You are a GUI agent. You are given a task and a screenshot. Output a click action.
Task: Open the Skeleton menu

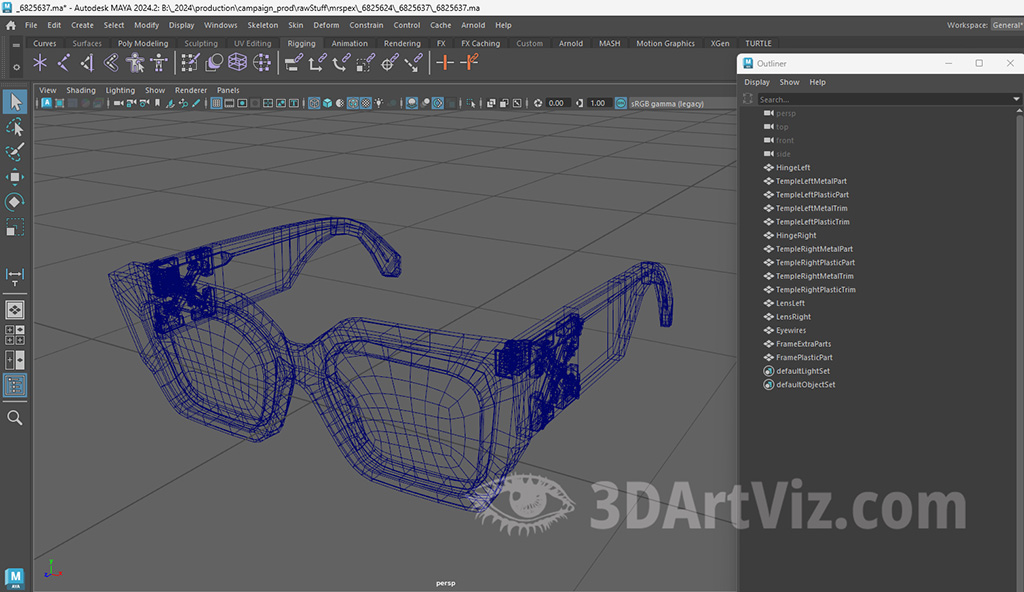click(262, 25)
